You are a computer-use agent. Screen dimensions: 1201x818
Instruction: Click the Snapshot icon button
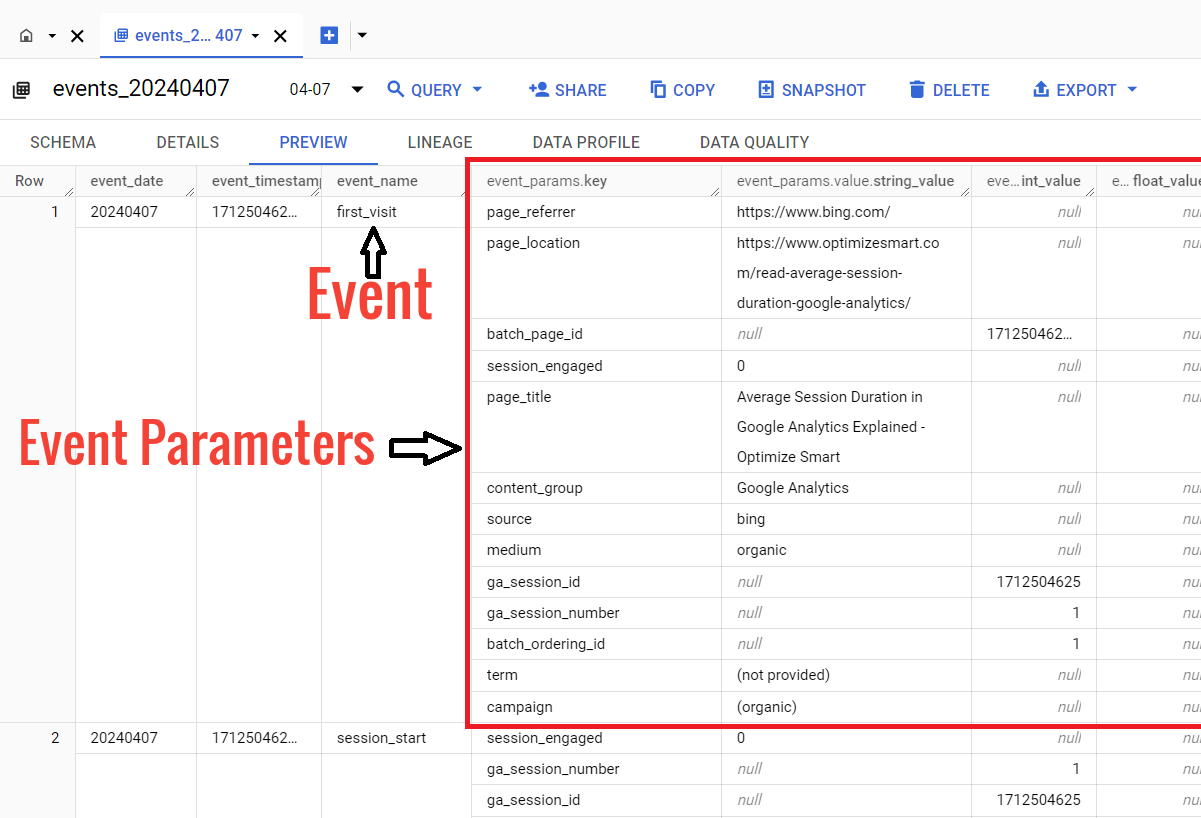tap(766, 90)
